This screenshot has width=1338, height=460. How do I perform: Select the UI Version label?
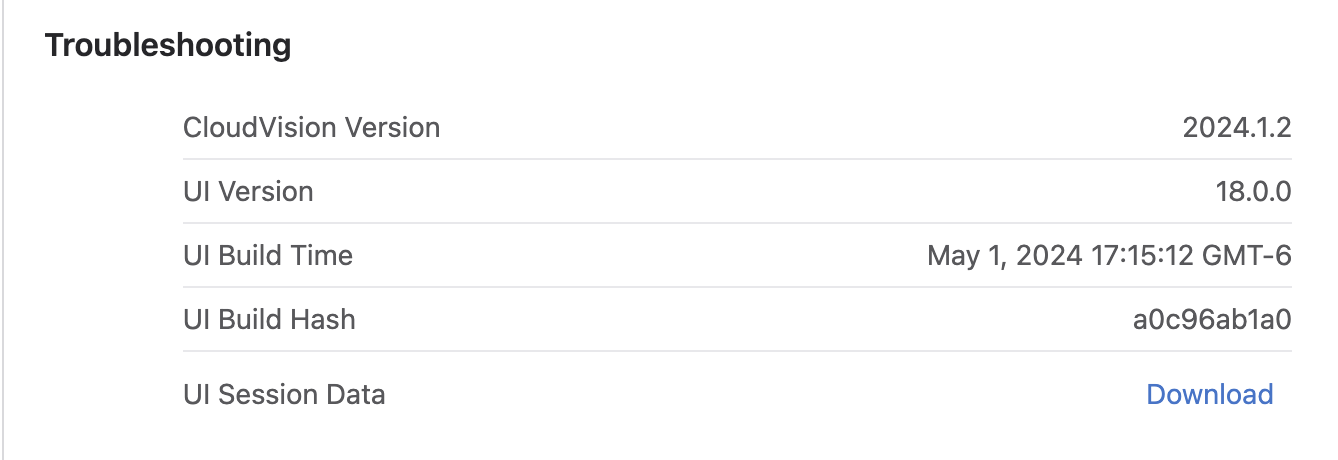248,192
